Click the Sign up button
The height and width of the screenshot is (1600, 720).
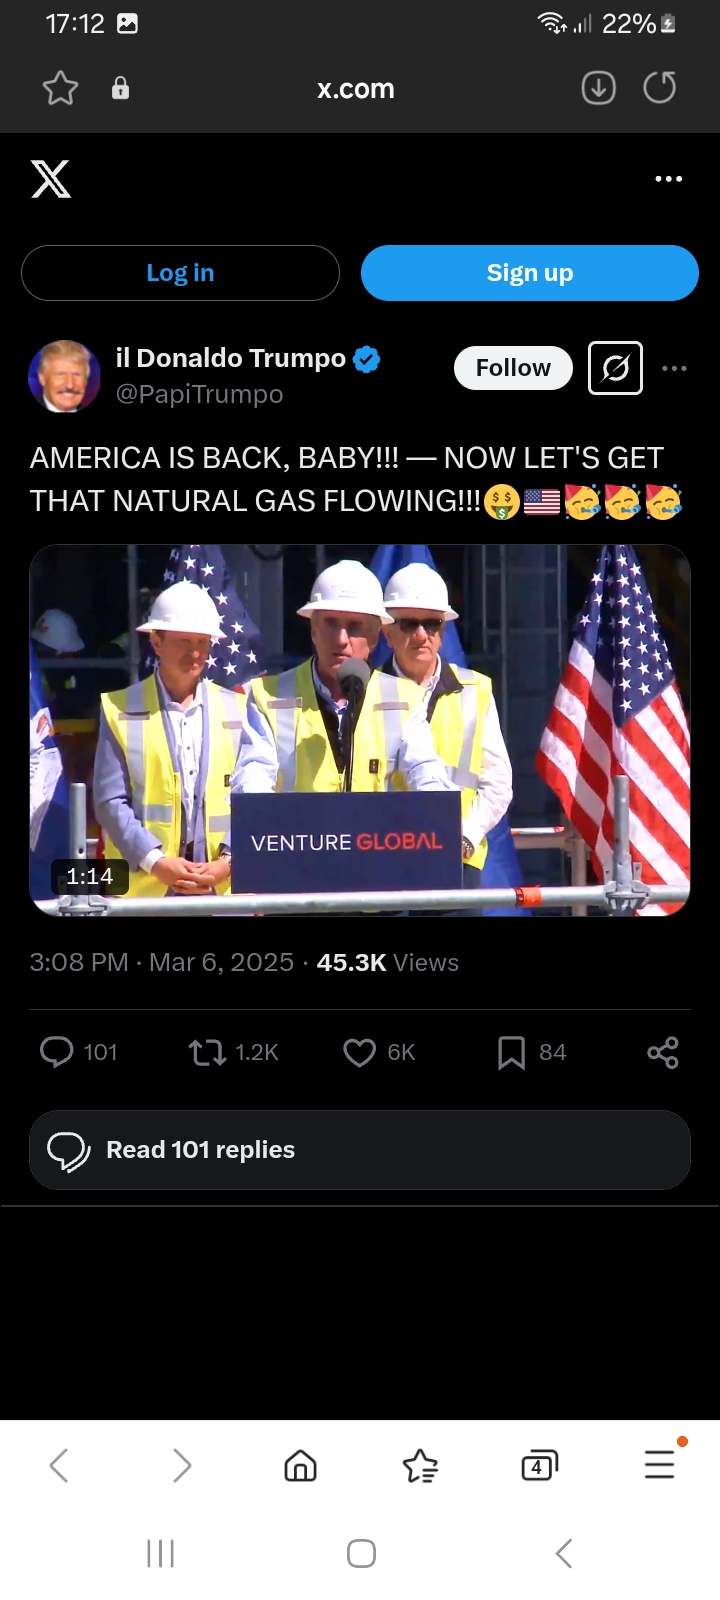tap(530, 273)
